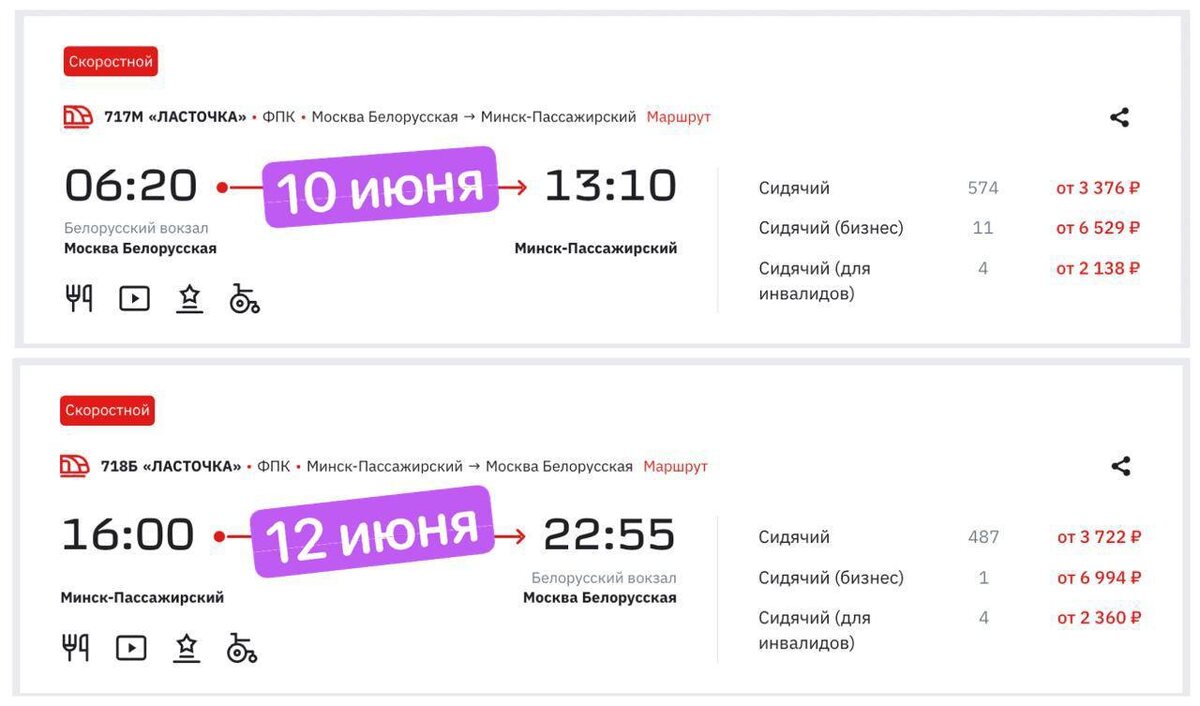This screenshot has width=1200, height=706.
Task: Click red train logo of 717М
Action: [x=78, y=117]
